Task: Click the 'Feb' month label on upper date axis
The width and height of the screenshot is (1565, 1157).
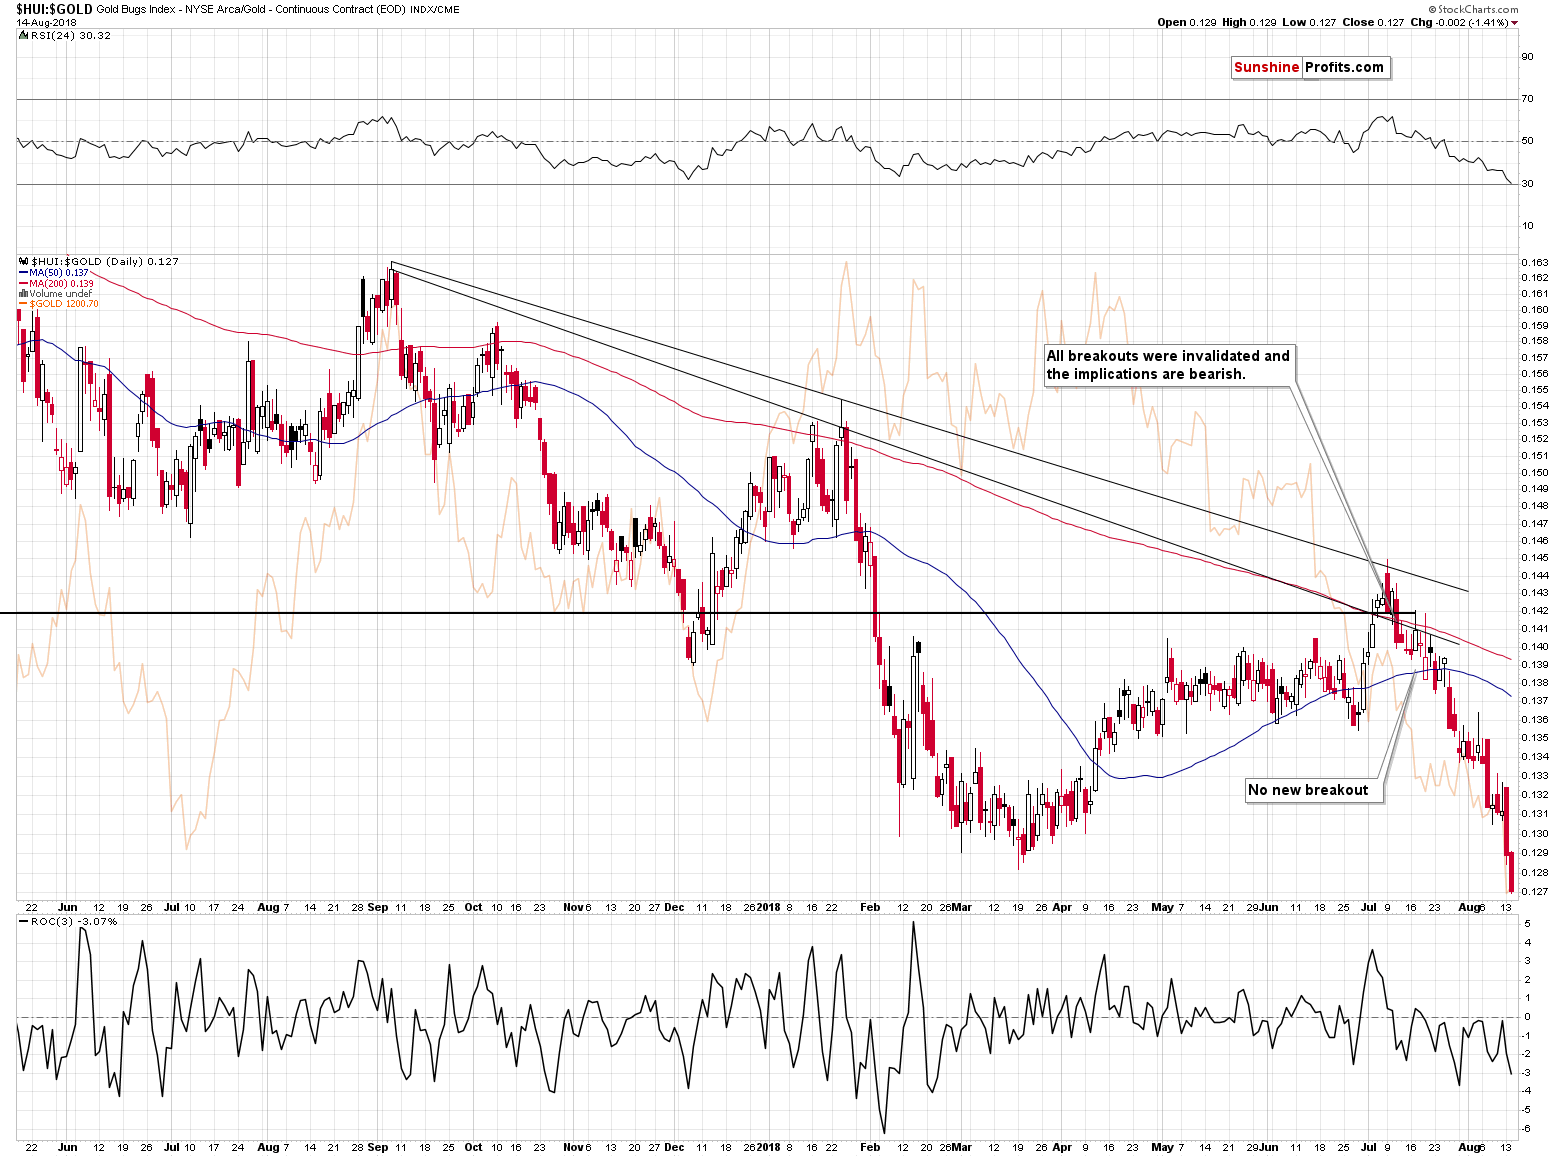Action: tap(870, 908)
